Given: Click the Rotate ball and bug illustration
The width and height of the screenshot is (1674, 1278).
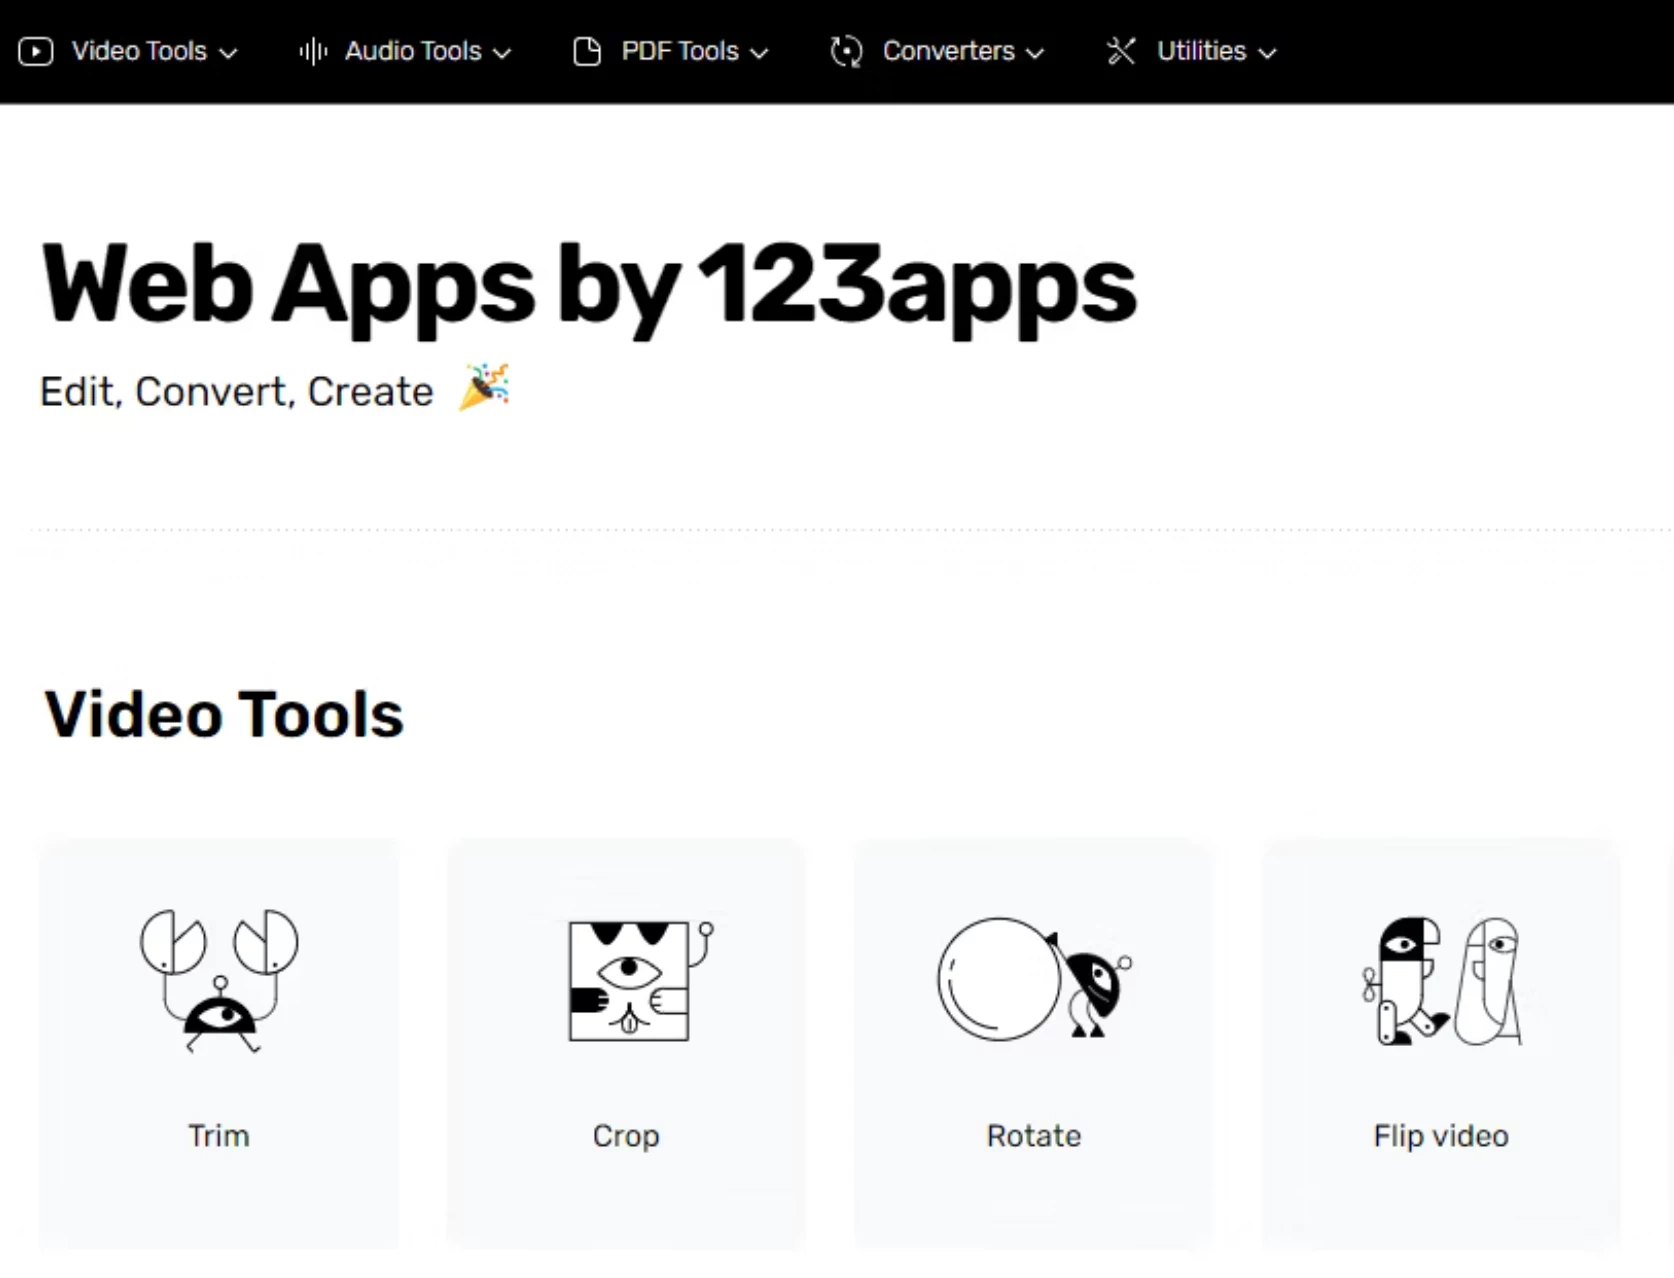Looking at the screenshot, I should tap(1034, 980).
